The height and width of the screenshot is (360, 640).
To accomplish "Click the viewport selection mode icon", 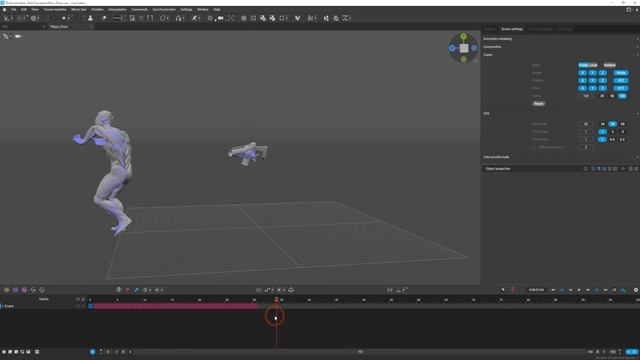I will click(x=6, y=36).
